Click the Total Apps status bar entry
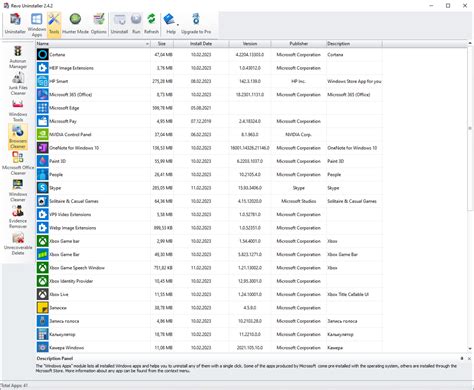This screenshot has width=474, height=390. [x=14, y=386]
